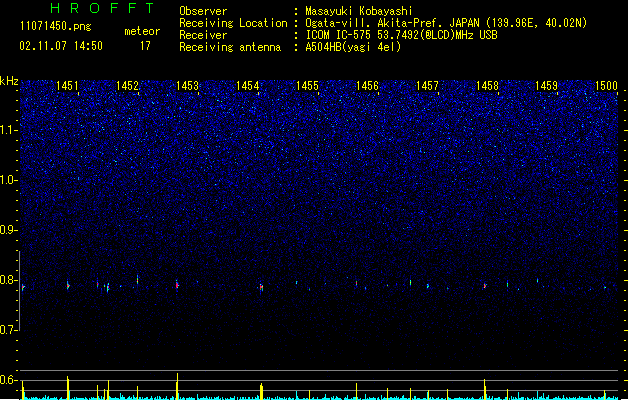Click the 0.9 kHz frequency label
Viewport: 629px width, 400px height.
[x=9, y=230]
